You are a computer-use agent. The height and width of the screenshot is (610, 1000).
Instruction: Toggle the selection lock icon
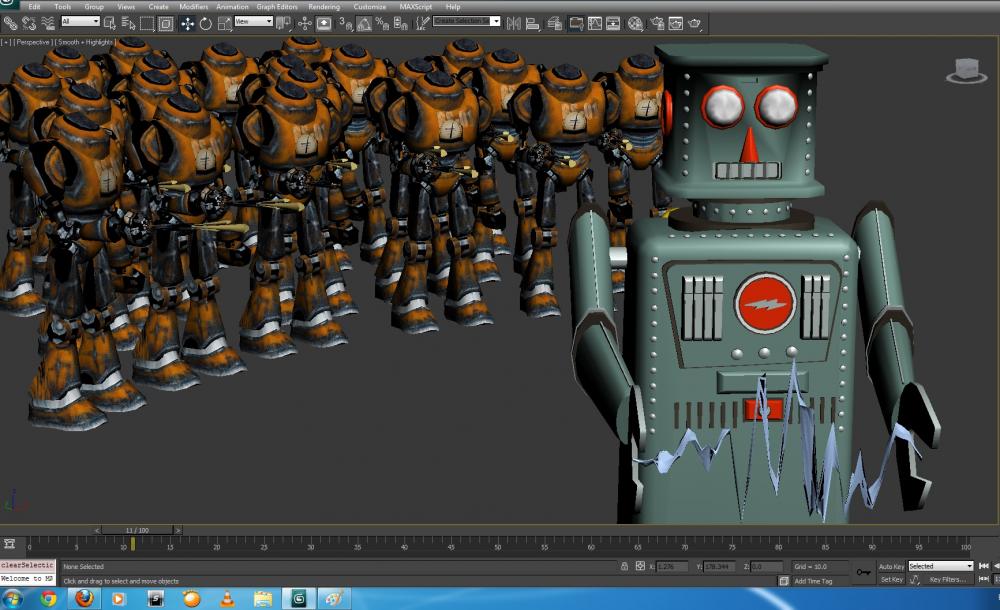coord(624,567)
